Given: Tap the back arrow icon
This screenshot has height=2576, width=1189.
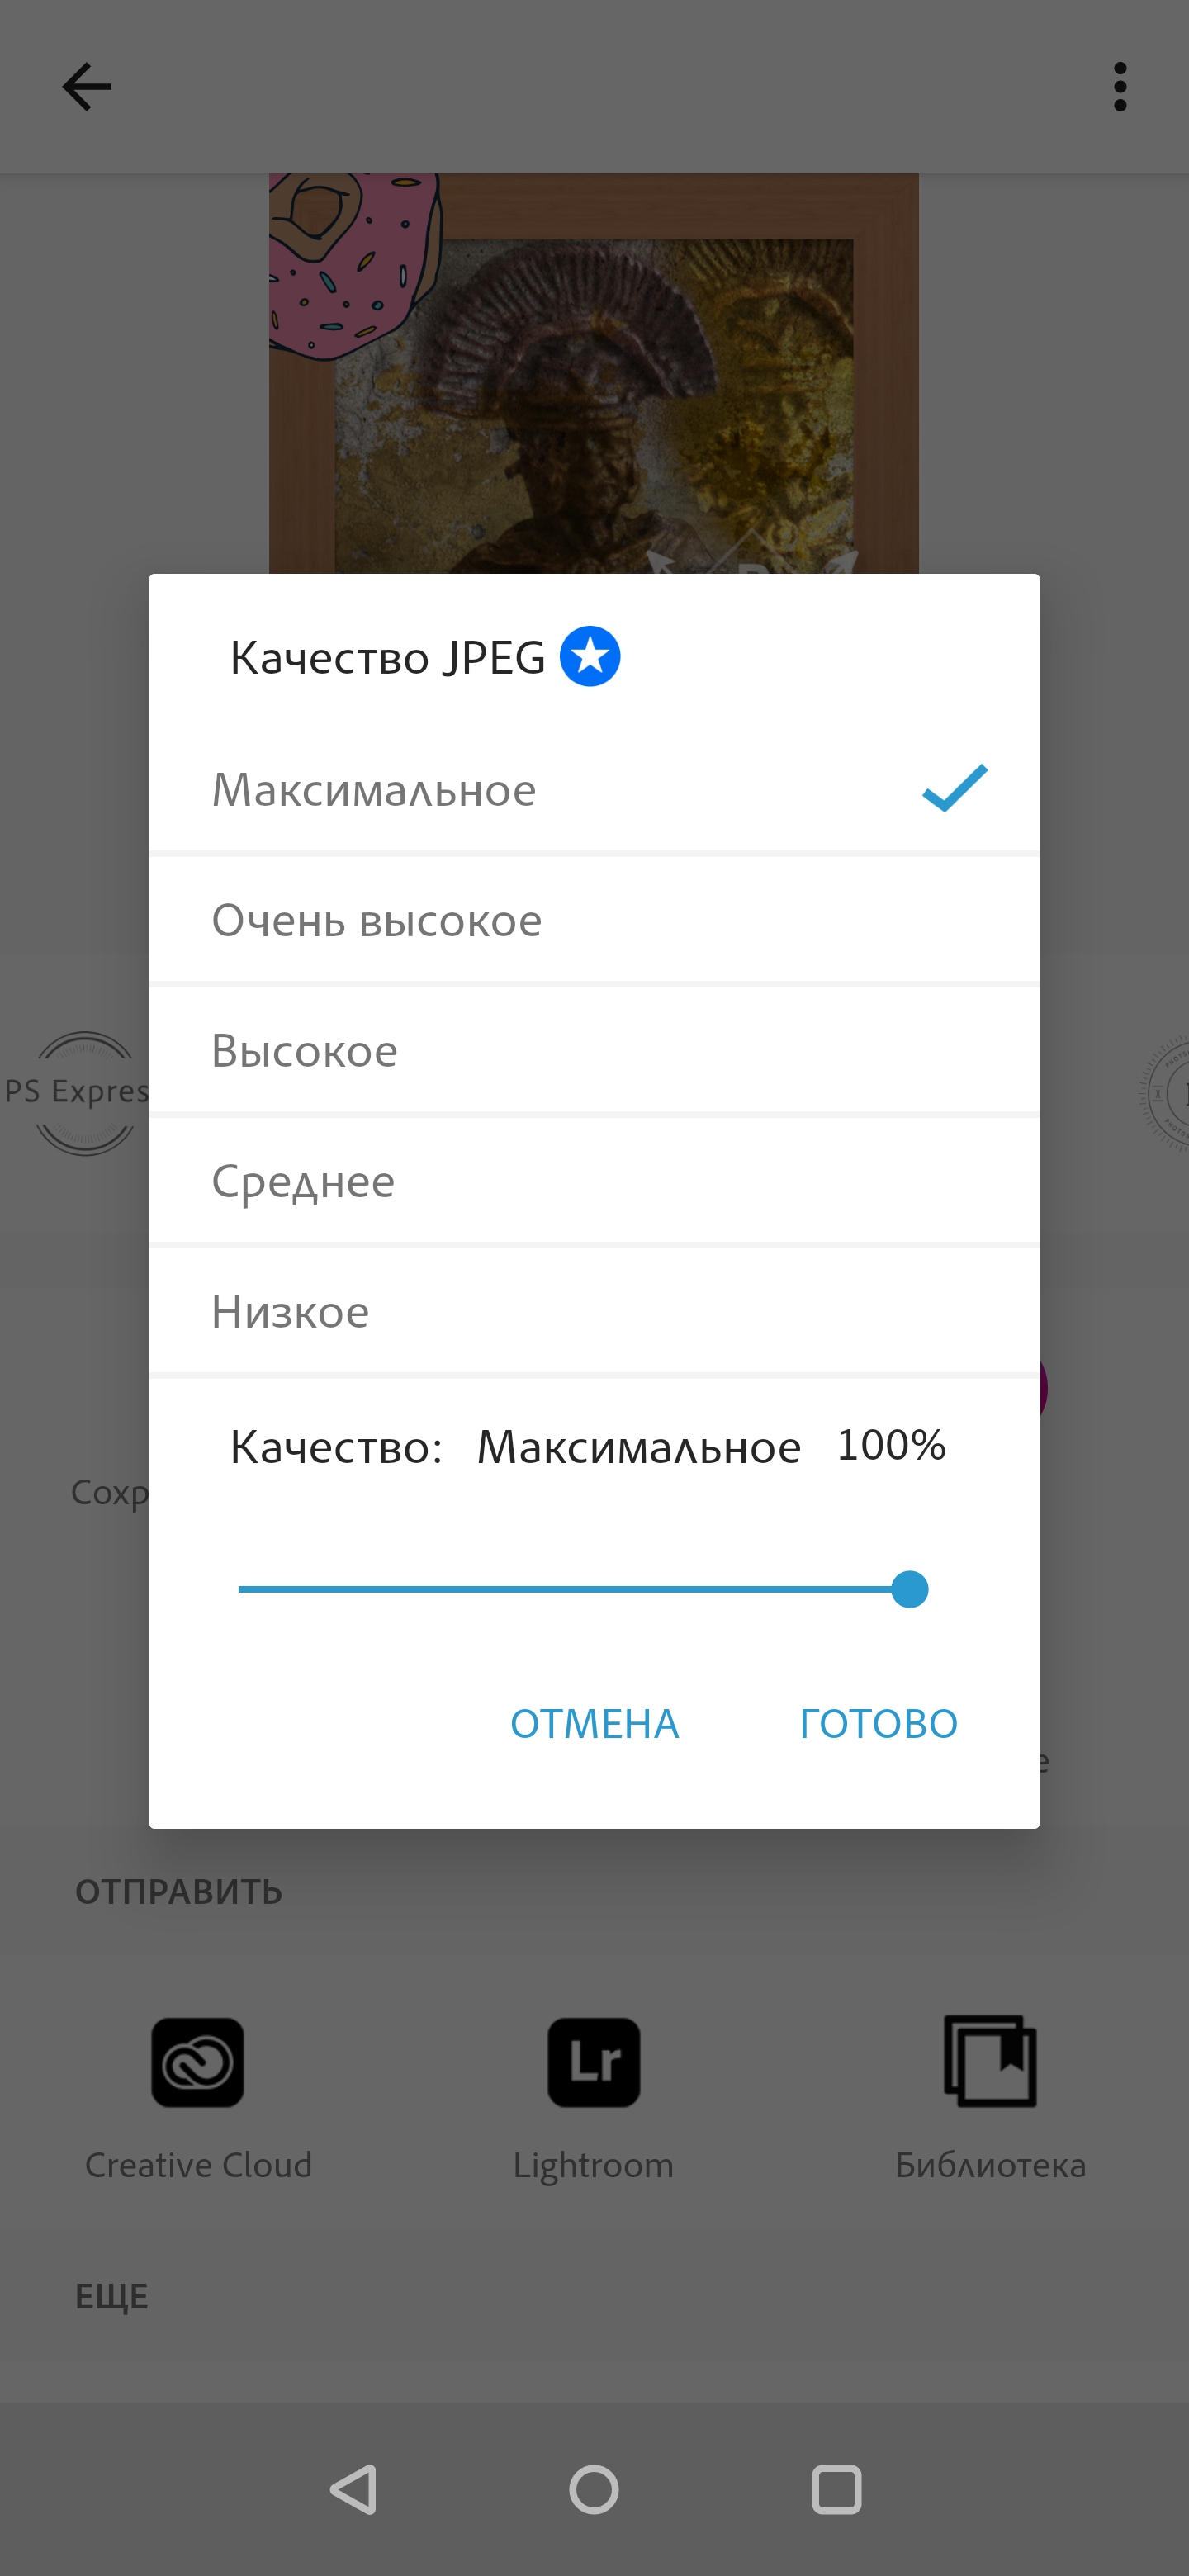Looking at the screenshot, I should [x=87, y=87].
